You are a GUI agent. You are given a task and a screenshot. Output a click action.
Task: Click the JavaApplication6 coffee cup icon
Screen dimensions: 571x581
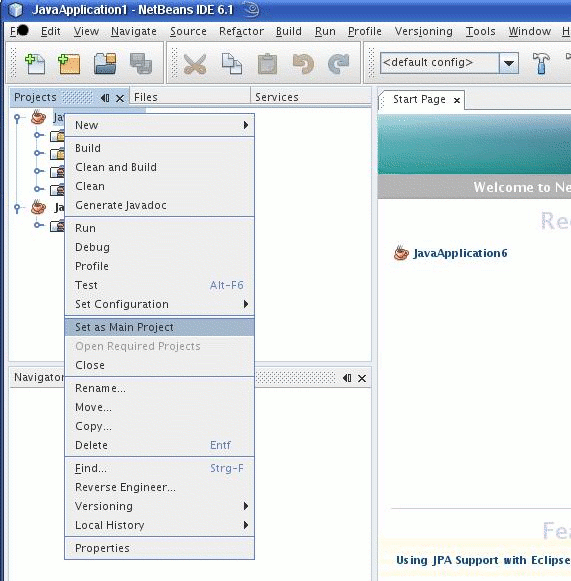coord(401,253)
